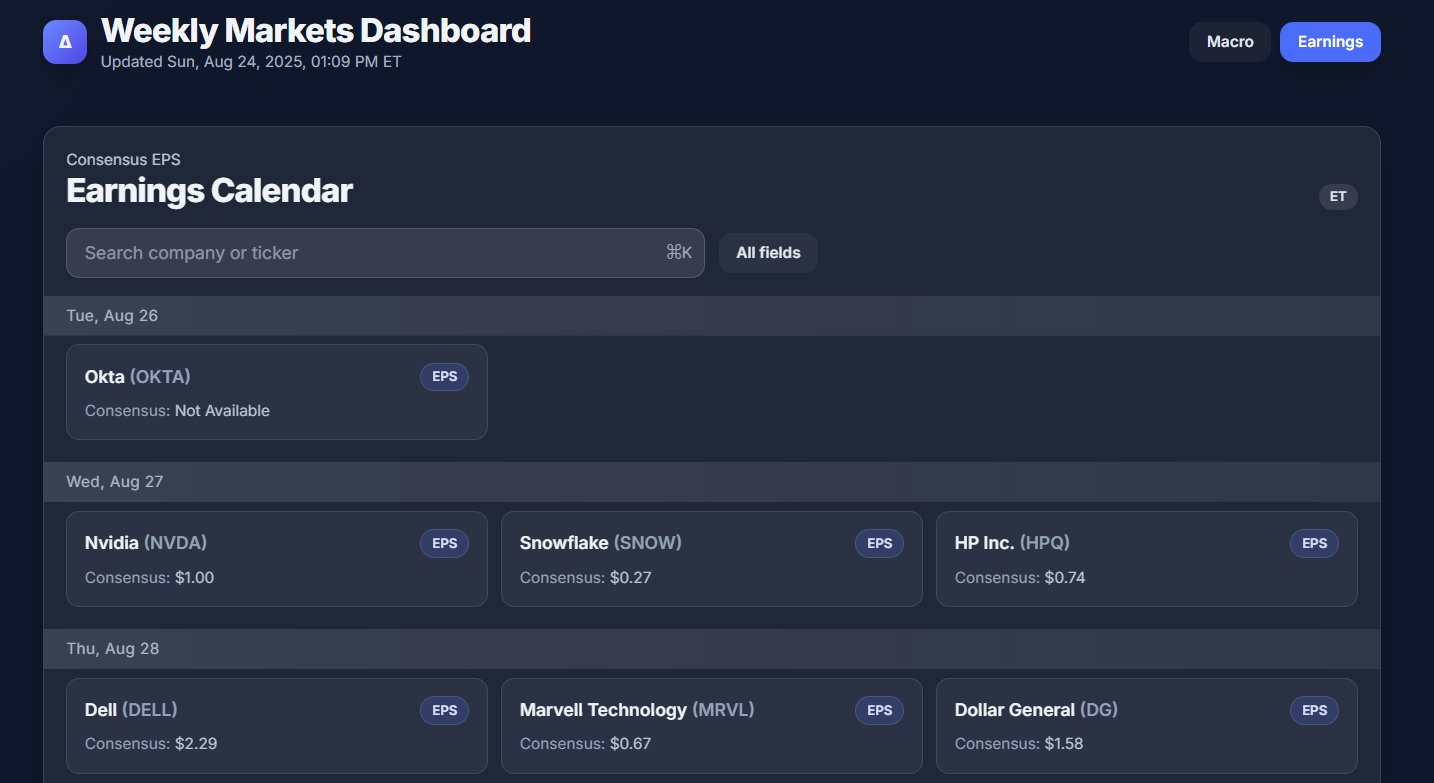Screen dimensions: 1434x783
Task: Click the Thu, Aug 28 date header
Action: coord(712,649)
